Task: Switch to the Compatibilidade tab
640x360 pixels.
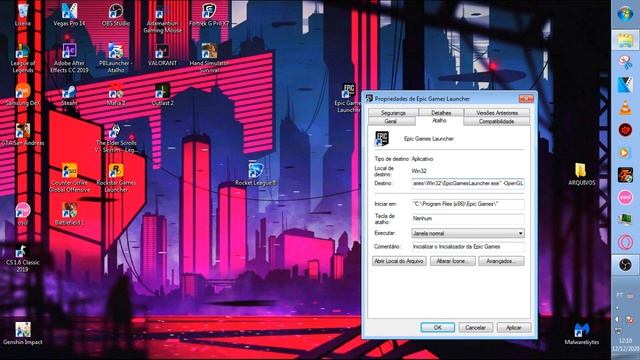Action: [497, 121]
